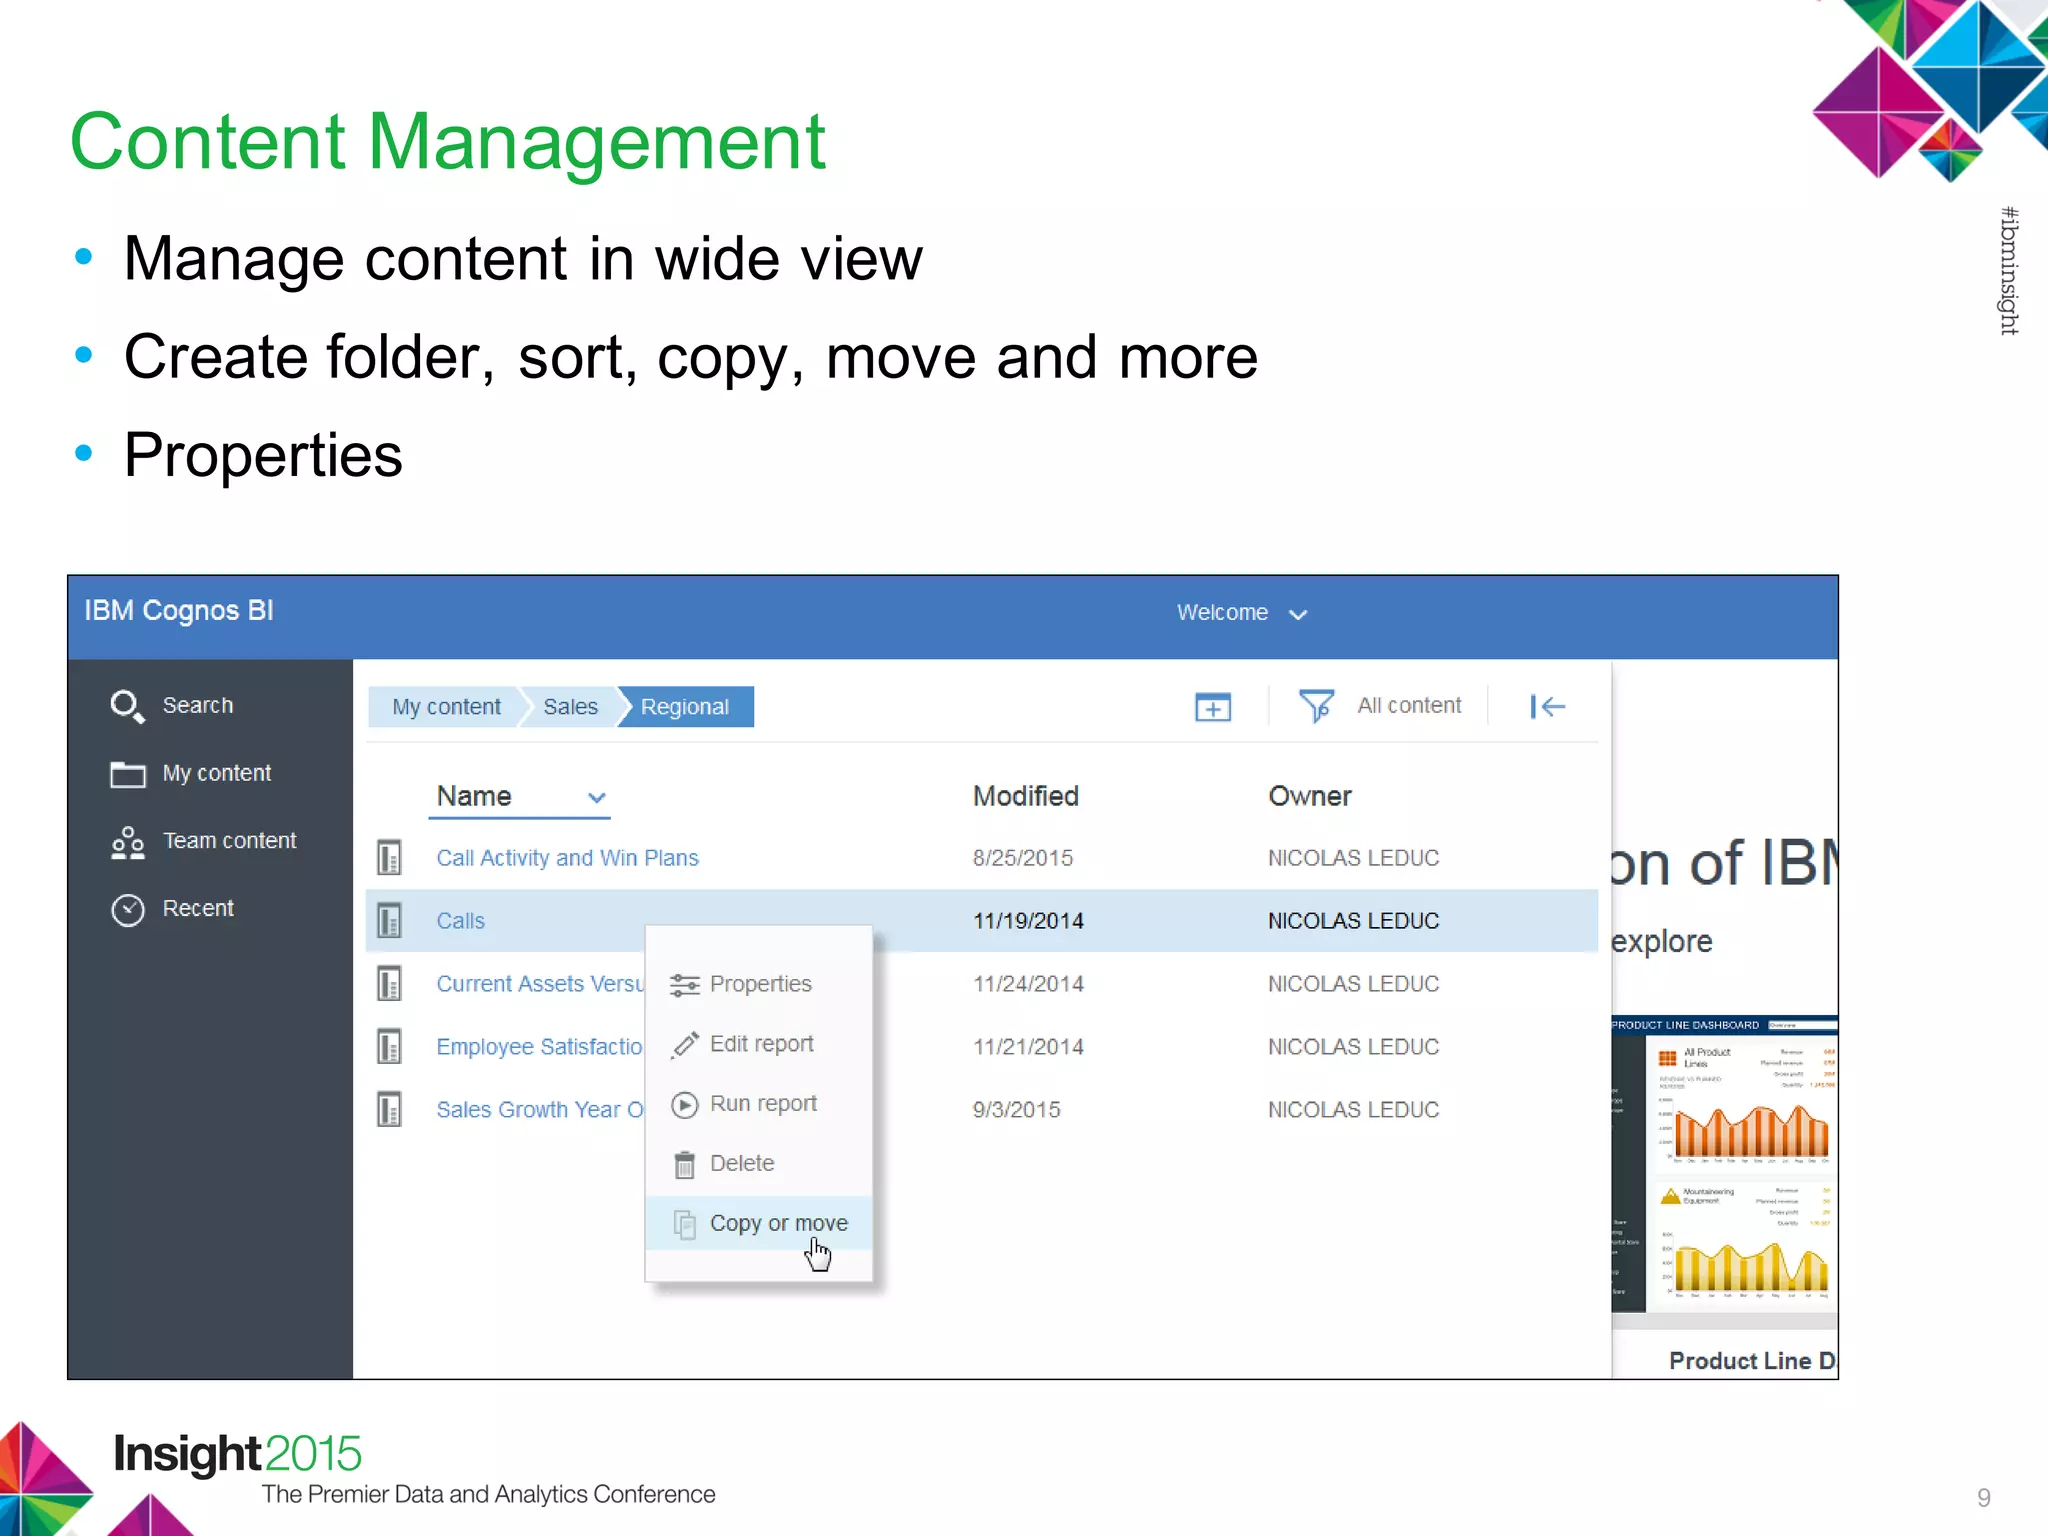Click the 8/25/2015 modified date
This screenshot has width=2048, height=1536.
click(1023, 858)
